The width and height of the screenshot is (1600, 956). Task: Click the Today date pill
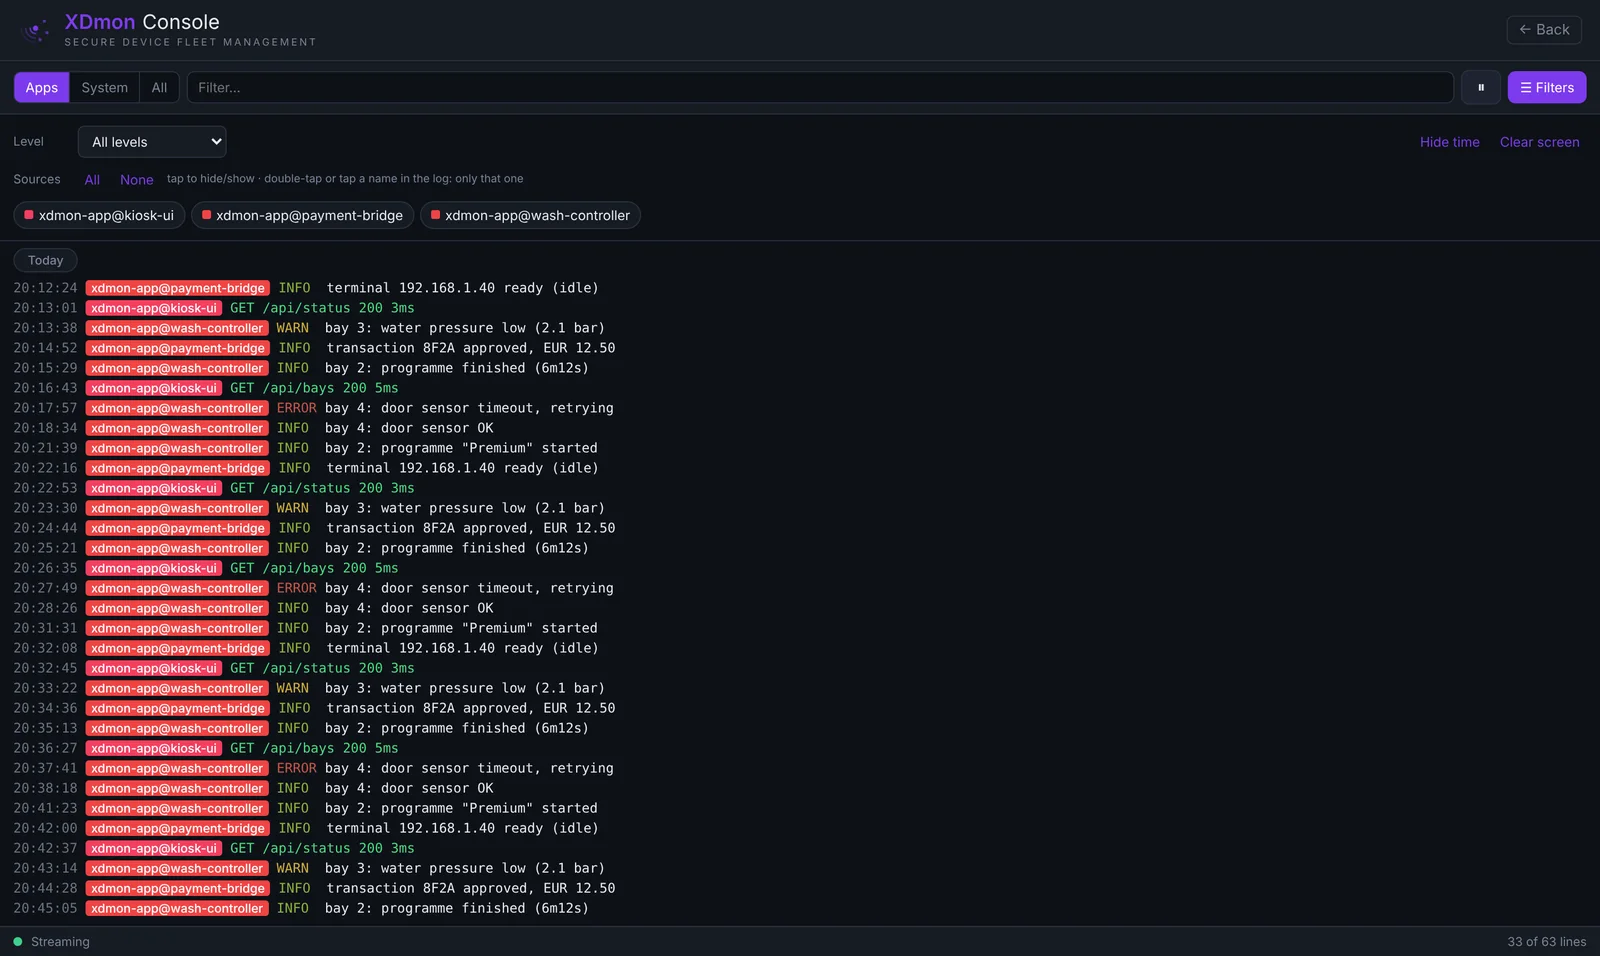tap(45, 260)
